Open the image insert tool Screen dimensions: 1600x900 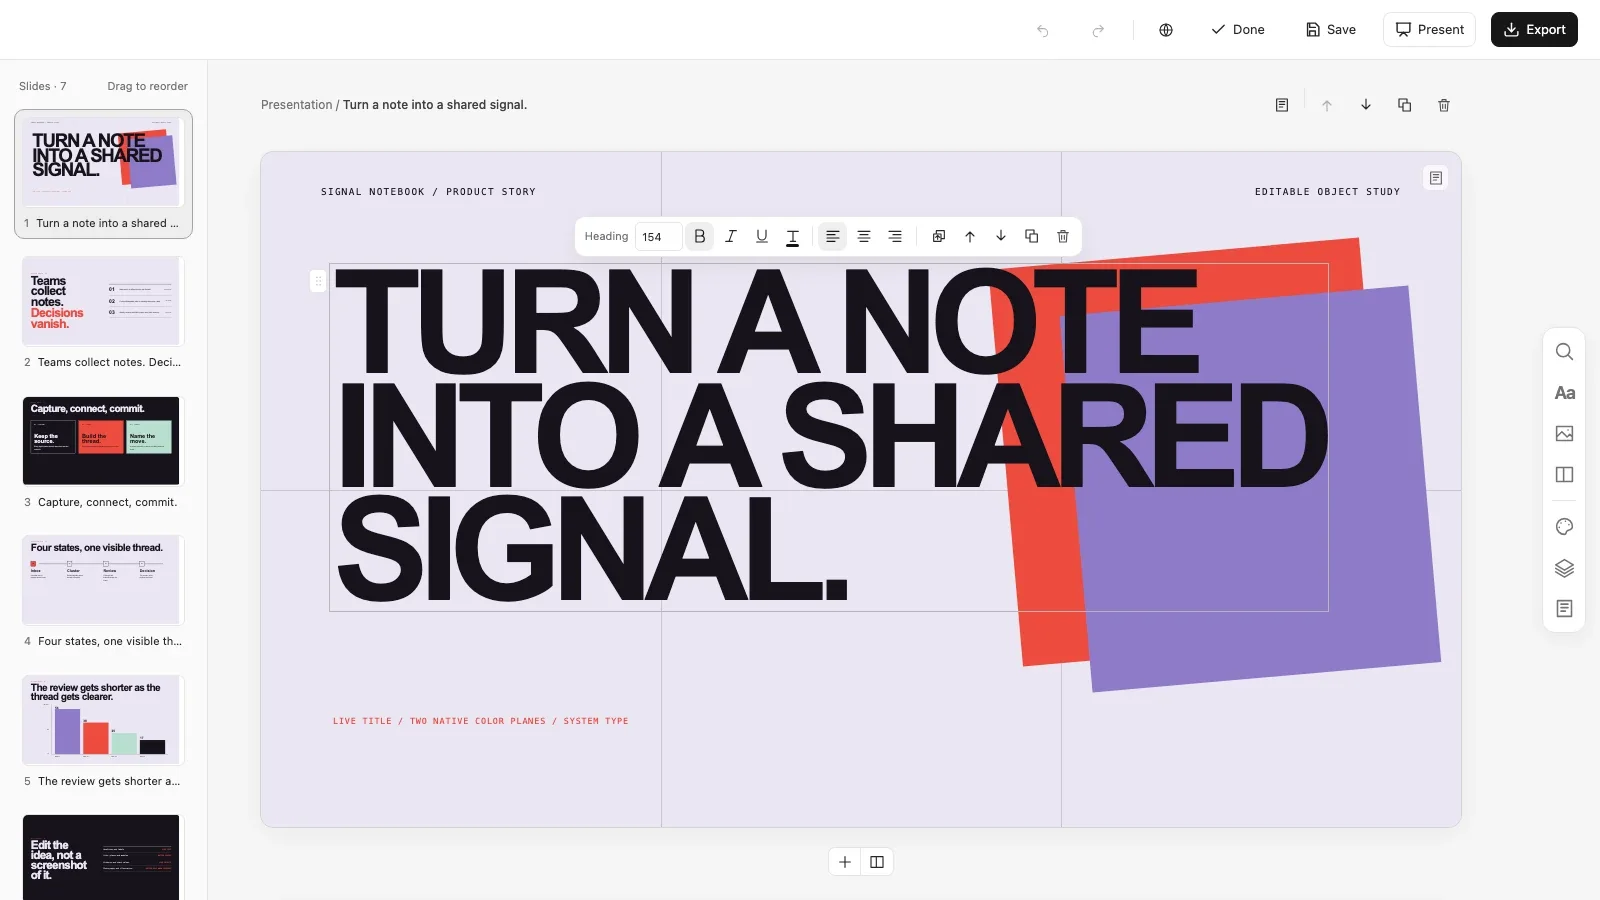(x=1565, y=434)
